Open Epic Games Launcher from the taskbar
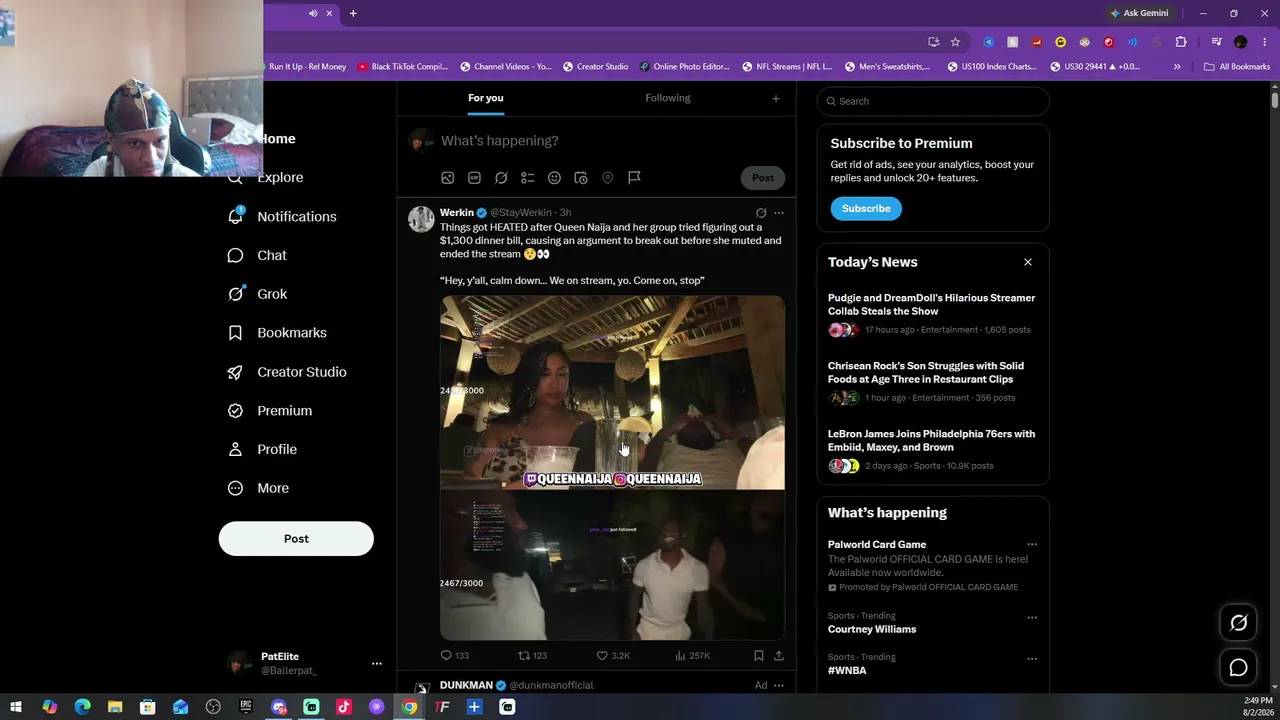Screen dimensions: 1280x720 click(246, 707)
